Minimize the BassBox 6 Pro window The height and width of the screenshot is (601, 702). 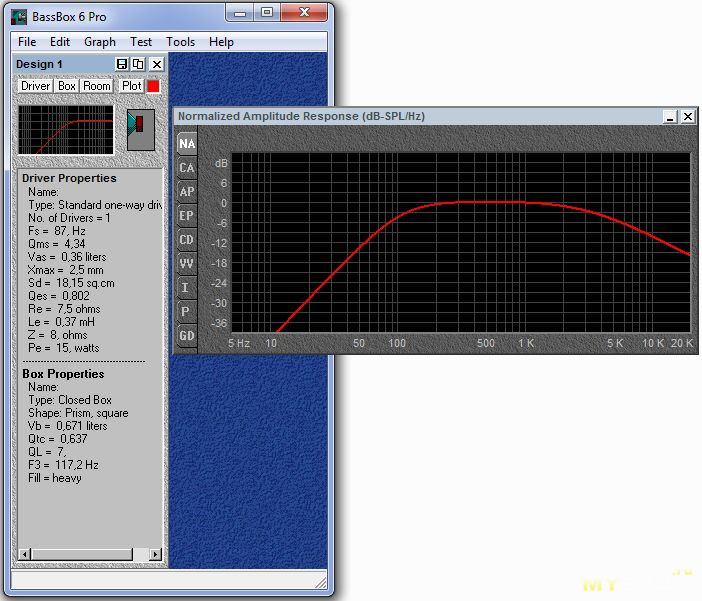pyautogui.click(x=240, y=13)
